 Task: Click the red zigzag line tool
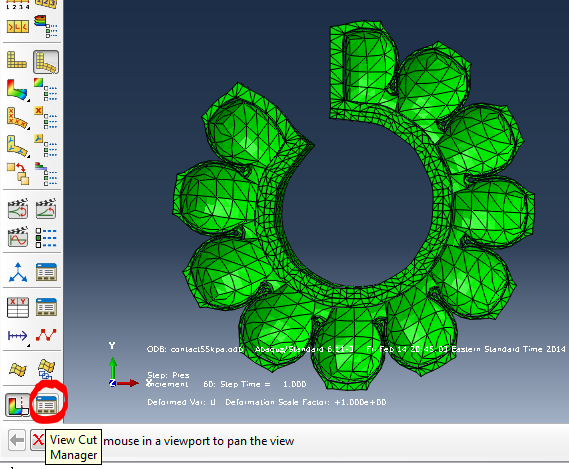point(46,335)
